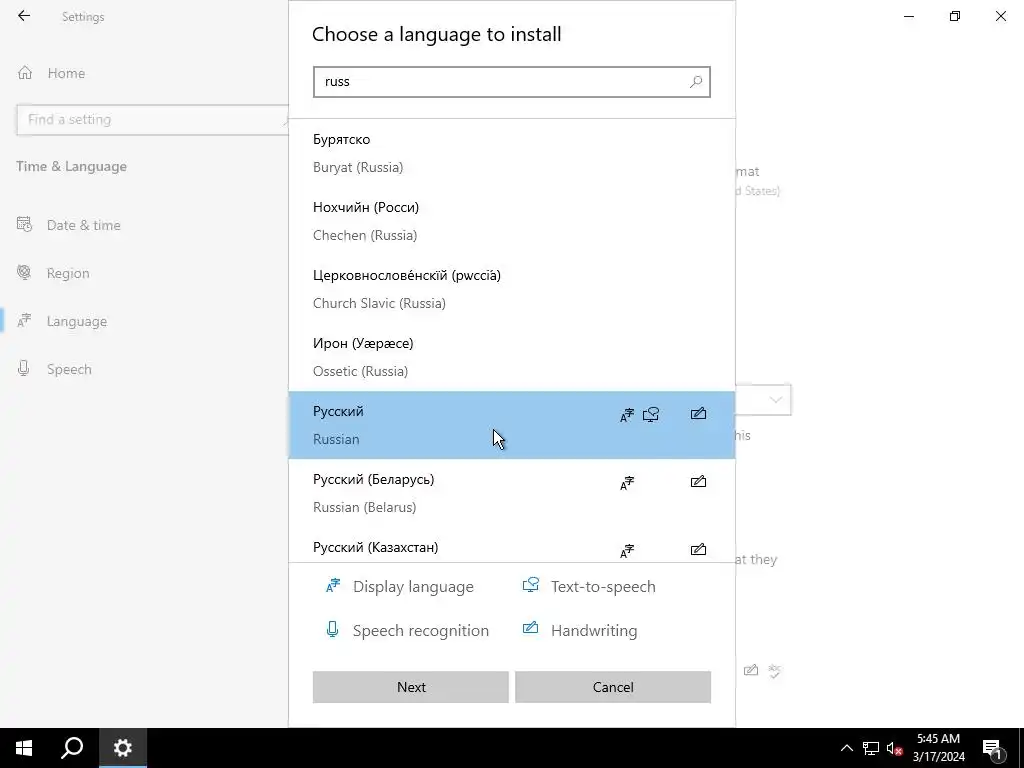Viewport: 1024px width, 768px height.
Task: Select Chechen (Russia) language
Action: tap(512, 221)
